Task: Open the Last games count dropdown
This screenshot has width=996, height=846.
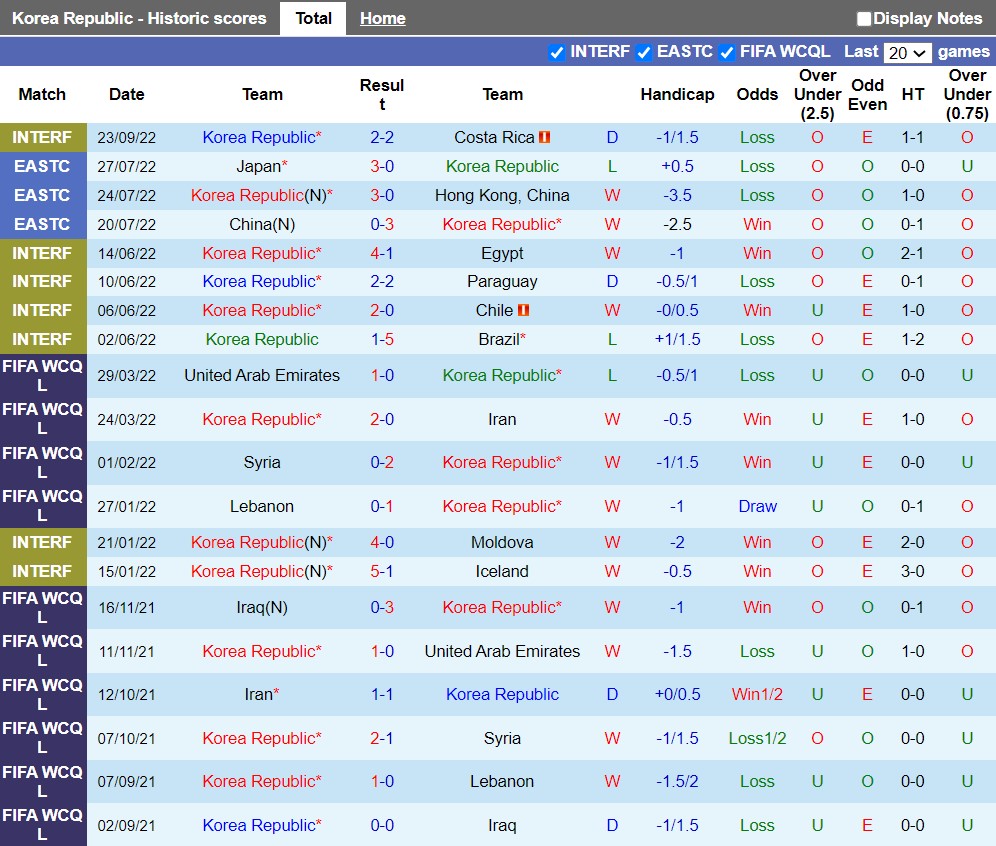Action: click(x=908, y=53)
